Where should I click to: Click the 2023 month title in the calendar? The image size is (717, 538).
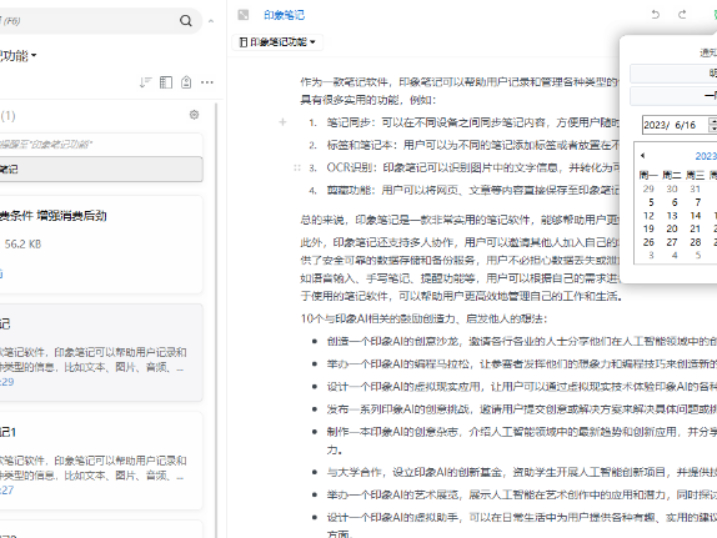click(x=706, y=156)
